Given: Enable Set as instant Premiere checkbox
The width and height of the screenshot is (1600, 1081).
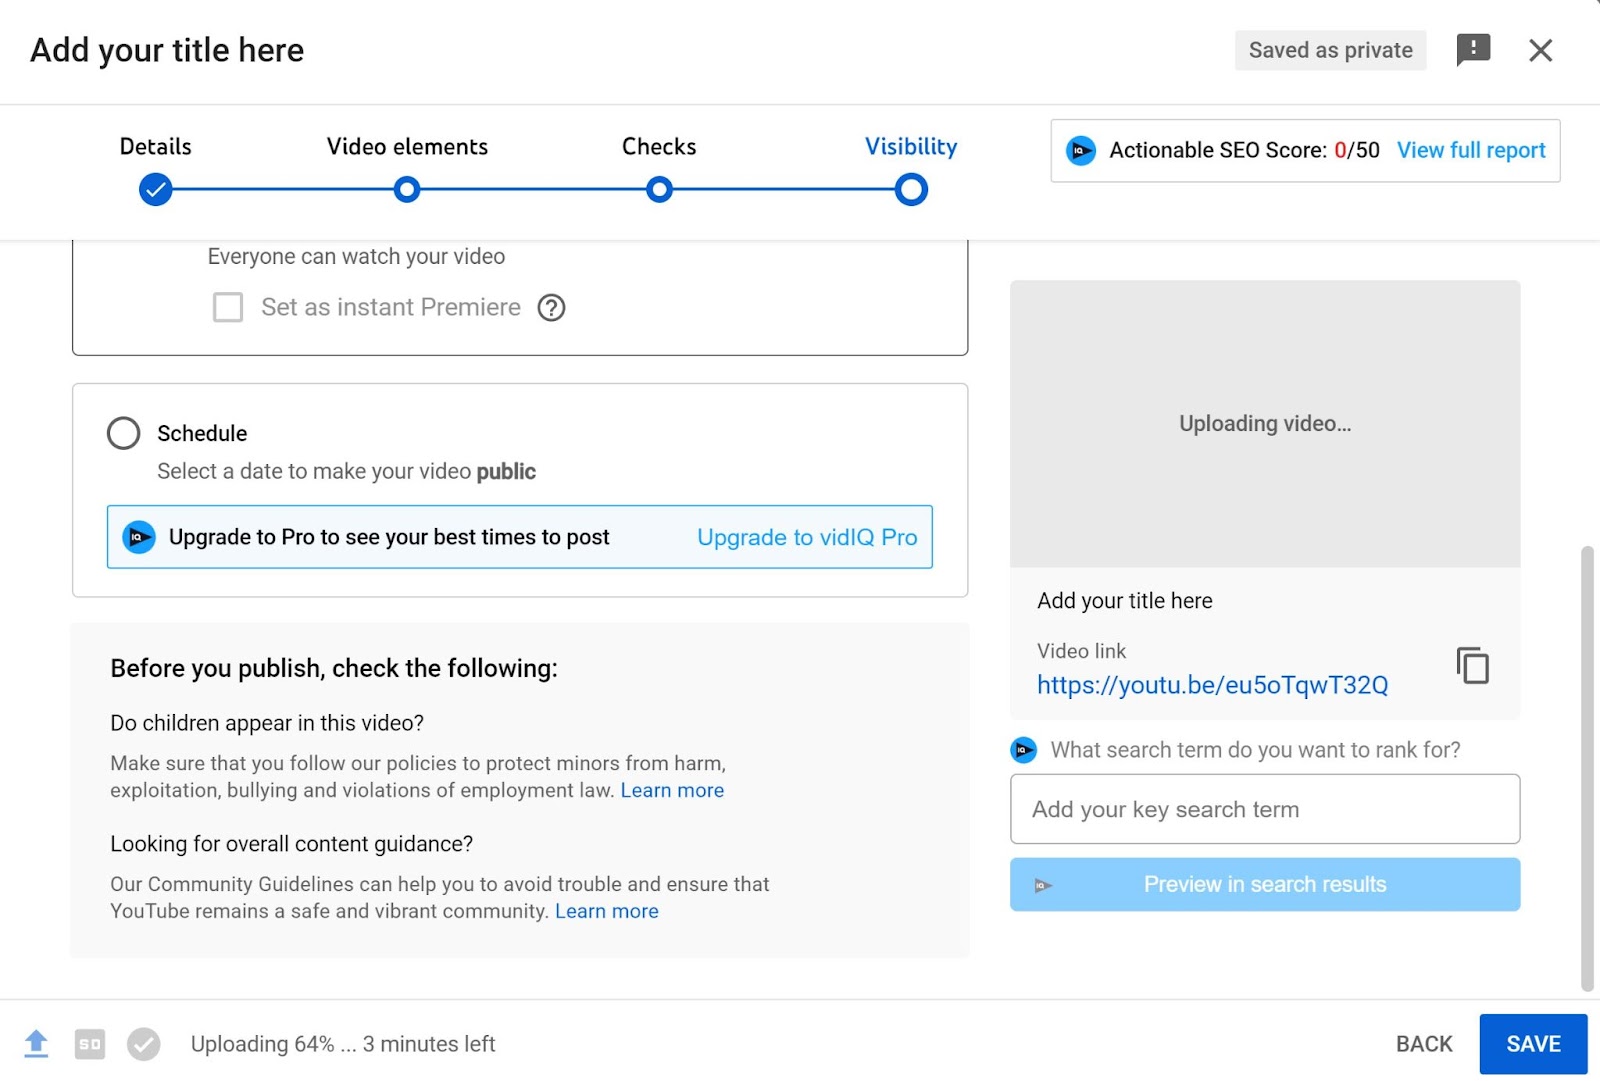Looking at the screenshot, I should (228, 307).
